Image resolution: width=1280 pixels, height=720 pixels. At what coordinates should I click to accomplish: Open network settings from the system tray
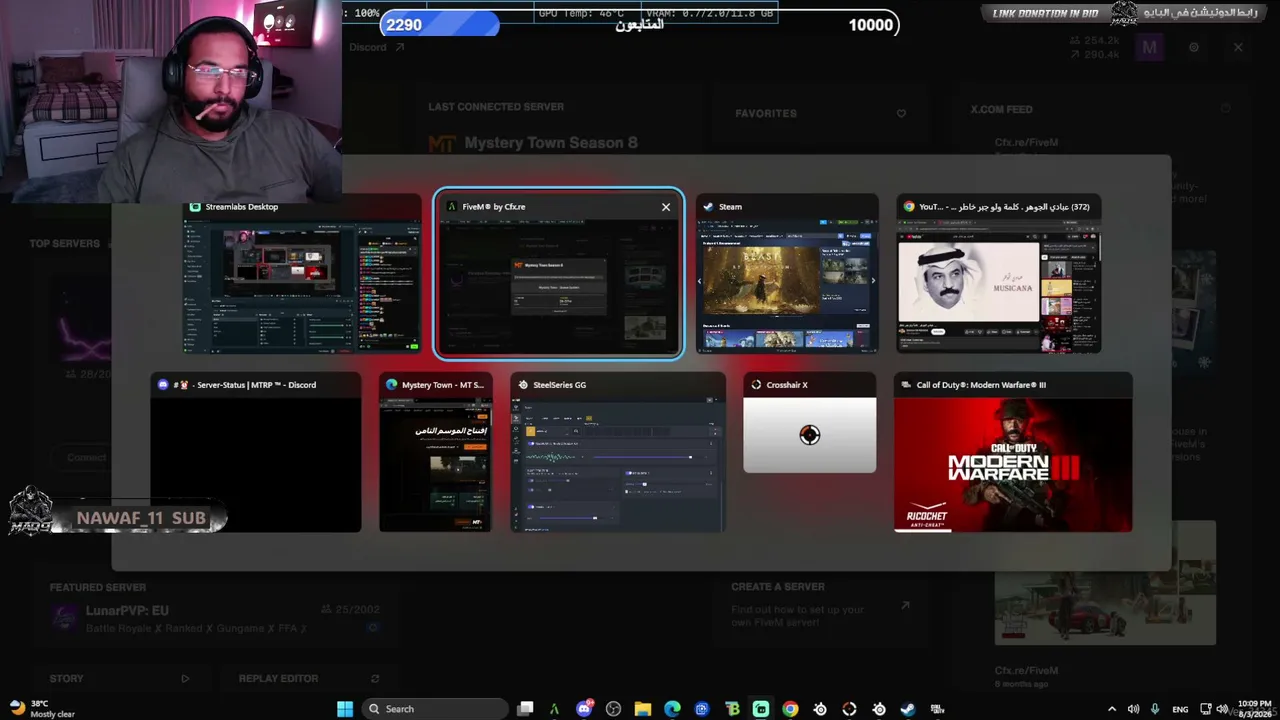click(x=1206, y=709)
